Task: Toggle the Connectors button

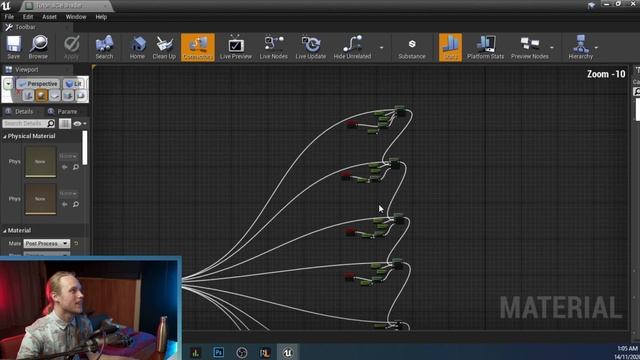Action: click(198, 47)
